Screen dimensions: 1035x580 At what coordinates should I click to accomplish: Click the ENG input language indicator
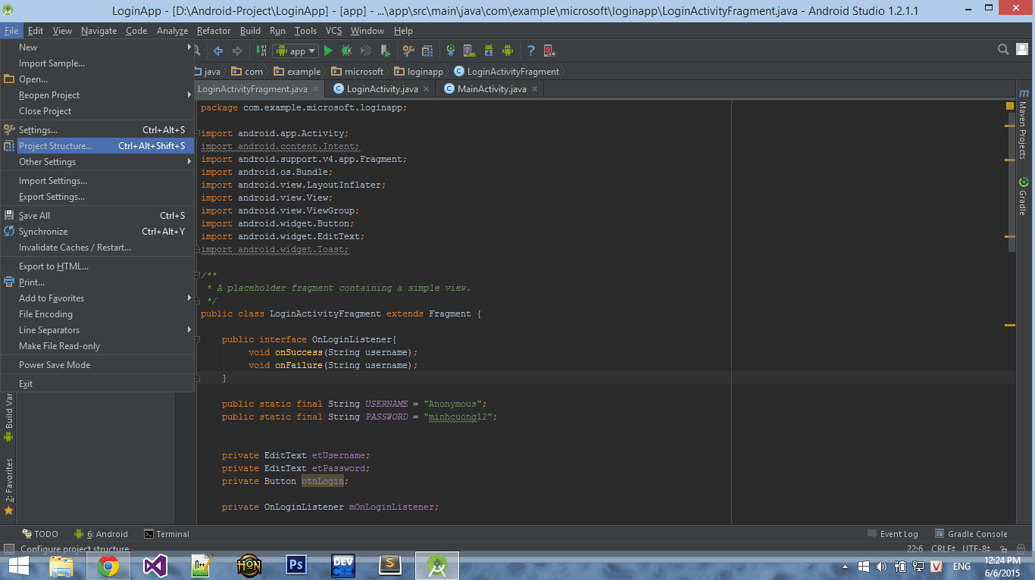pos(962,566)
